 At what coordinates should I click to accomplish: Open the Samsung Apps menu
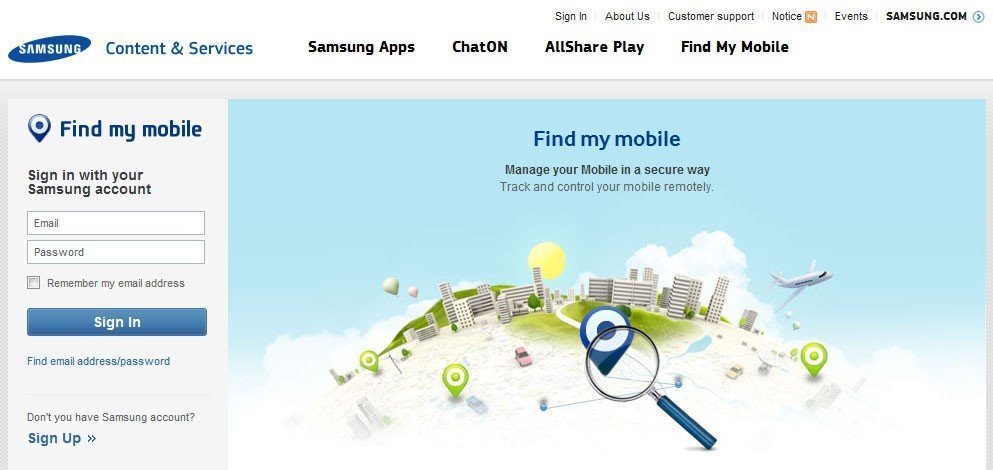(x=361, y=48)
